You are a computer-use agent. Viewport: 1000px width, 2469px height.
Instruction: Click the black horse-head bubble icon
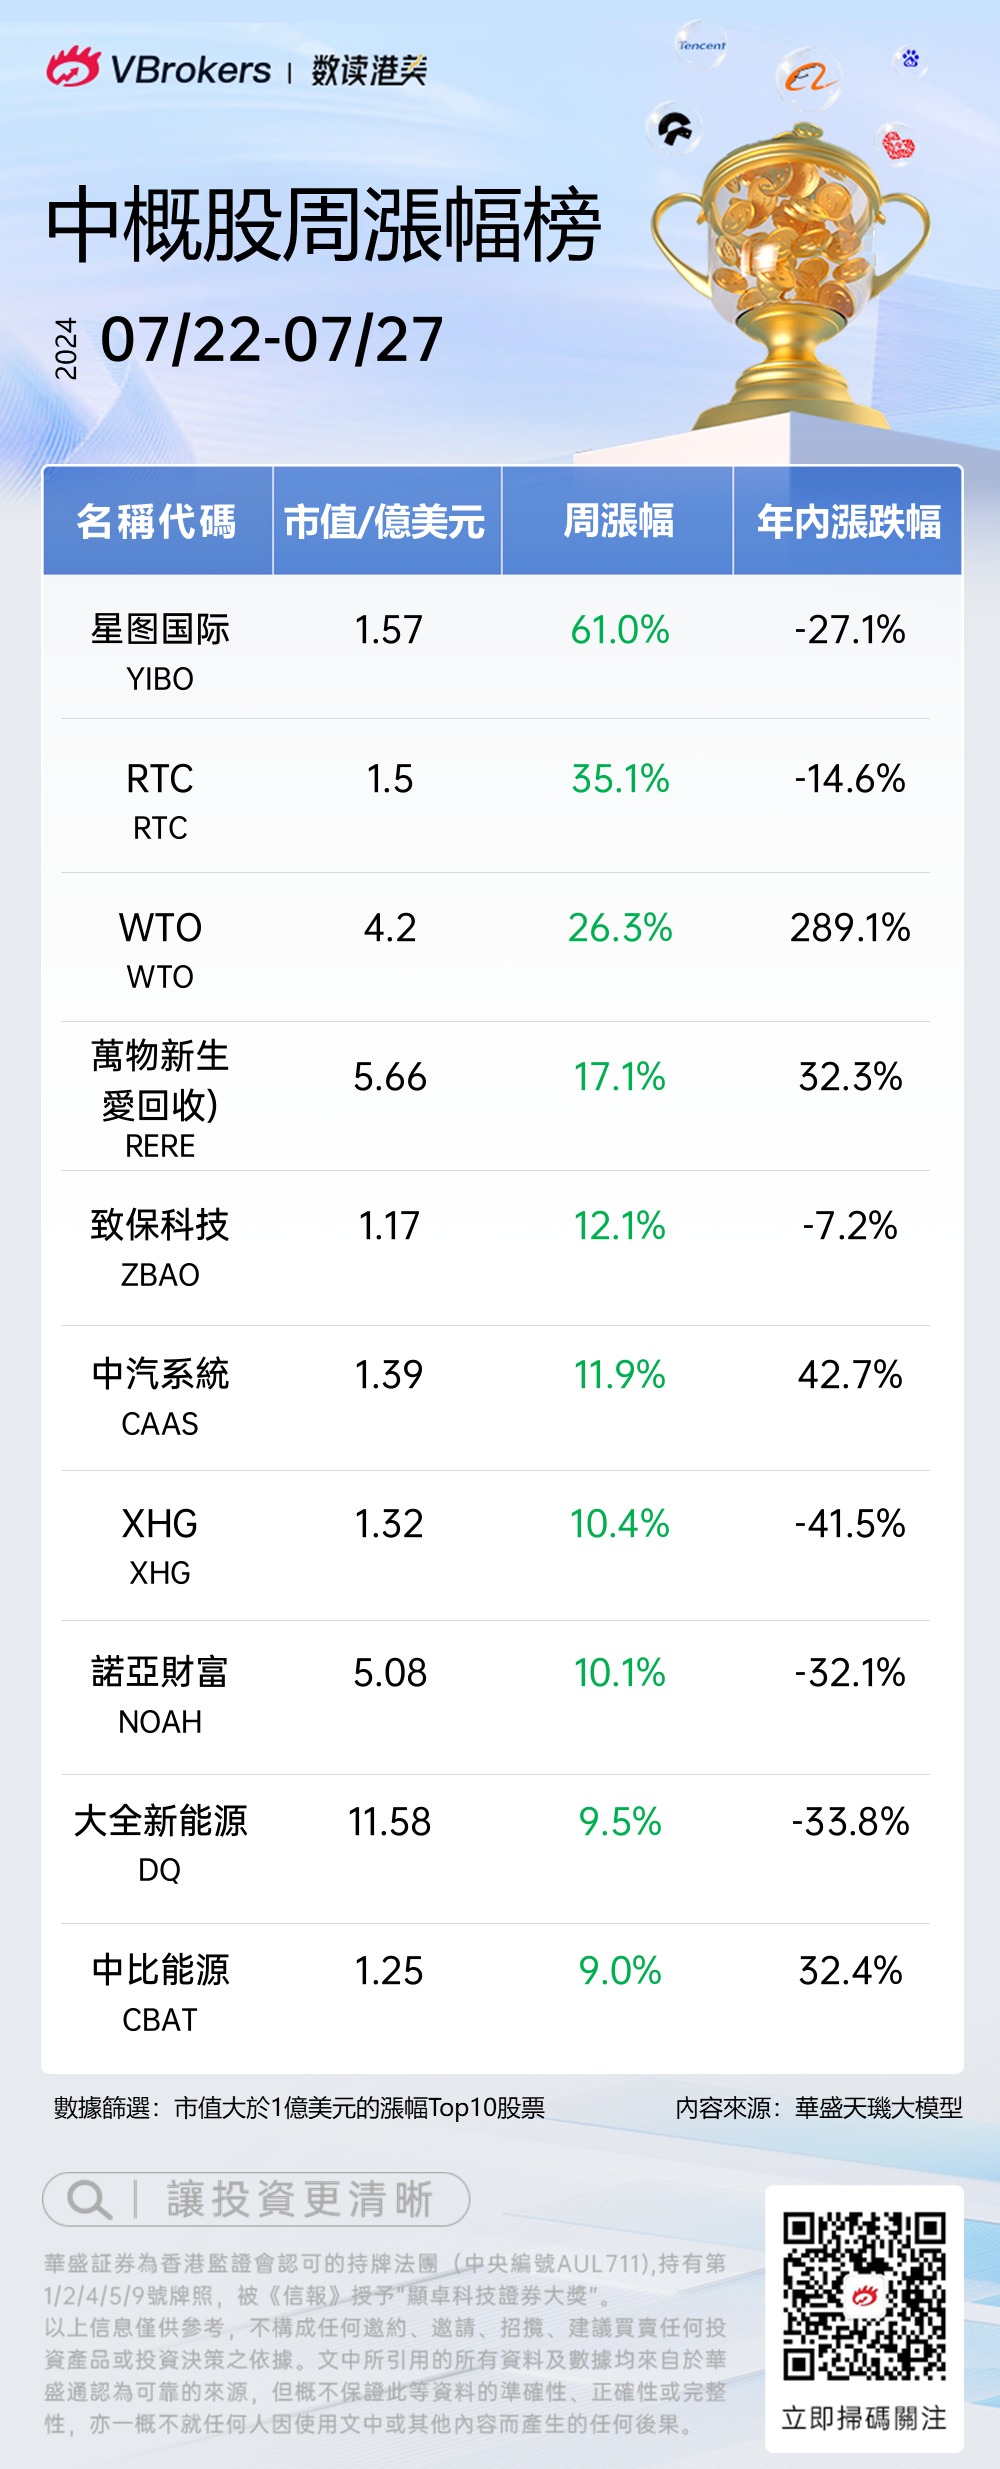click(x=674, y=127)
